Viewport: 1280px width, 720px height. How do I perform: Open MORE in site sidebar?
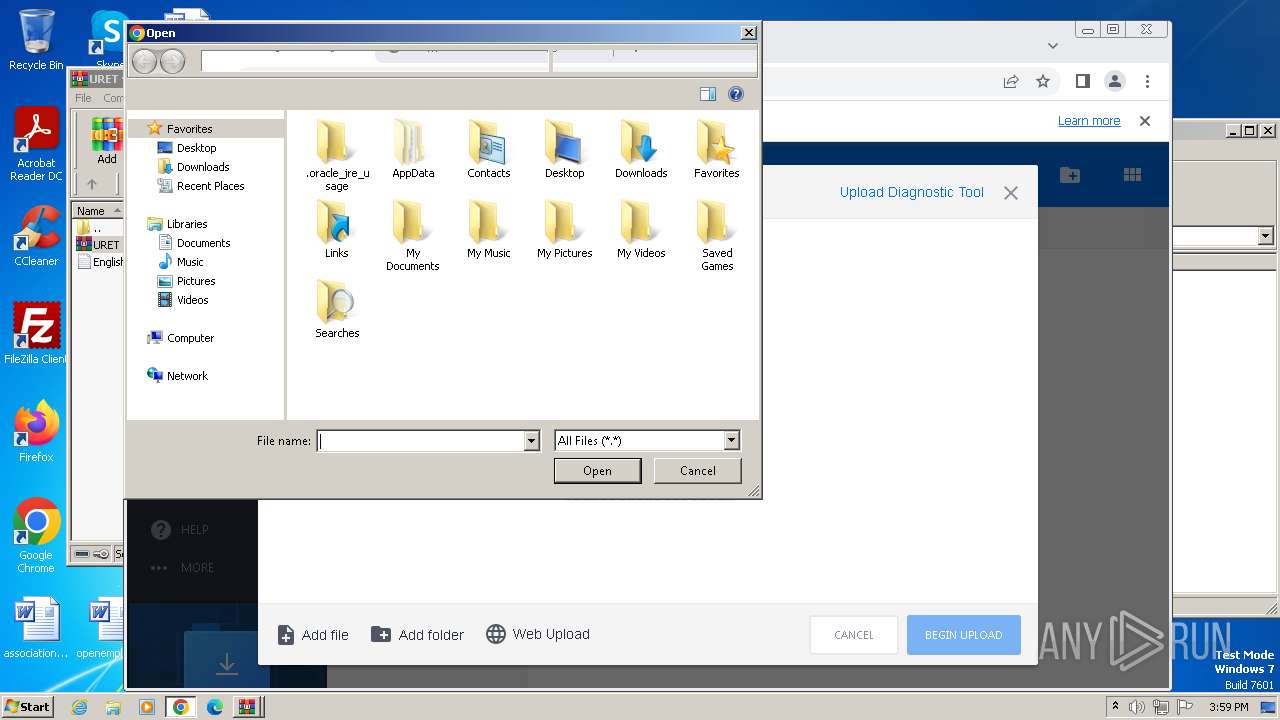182,568
